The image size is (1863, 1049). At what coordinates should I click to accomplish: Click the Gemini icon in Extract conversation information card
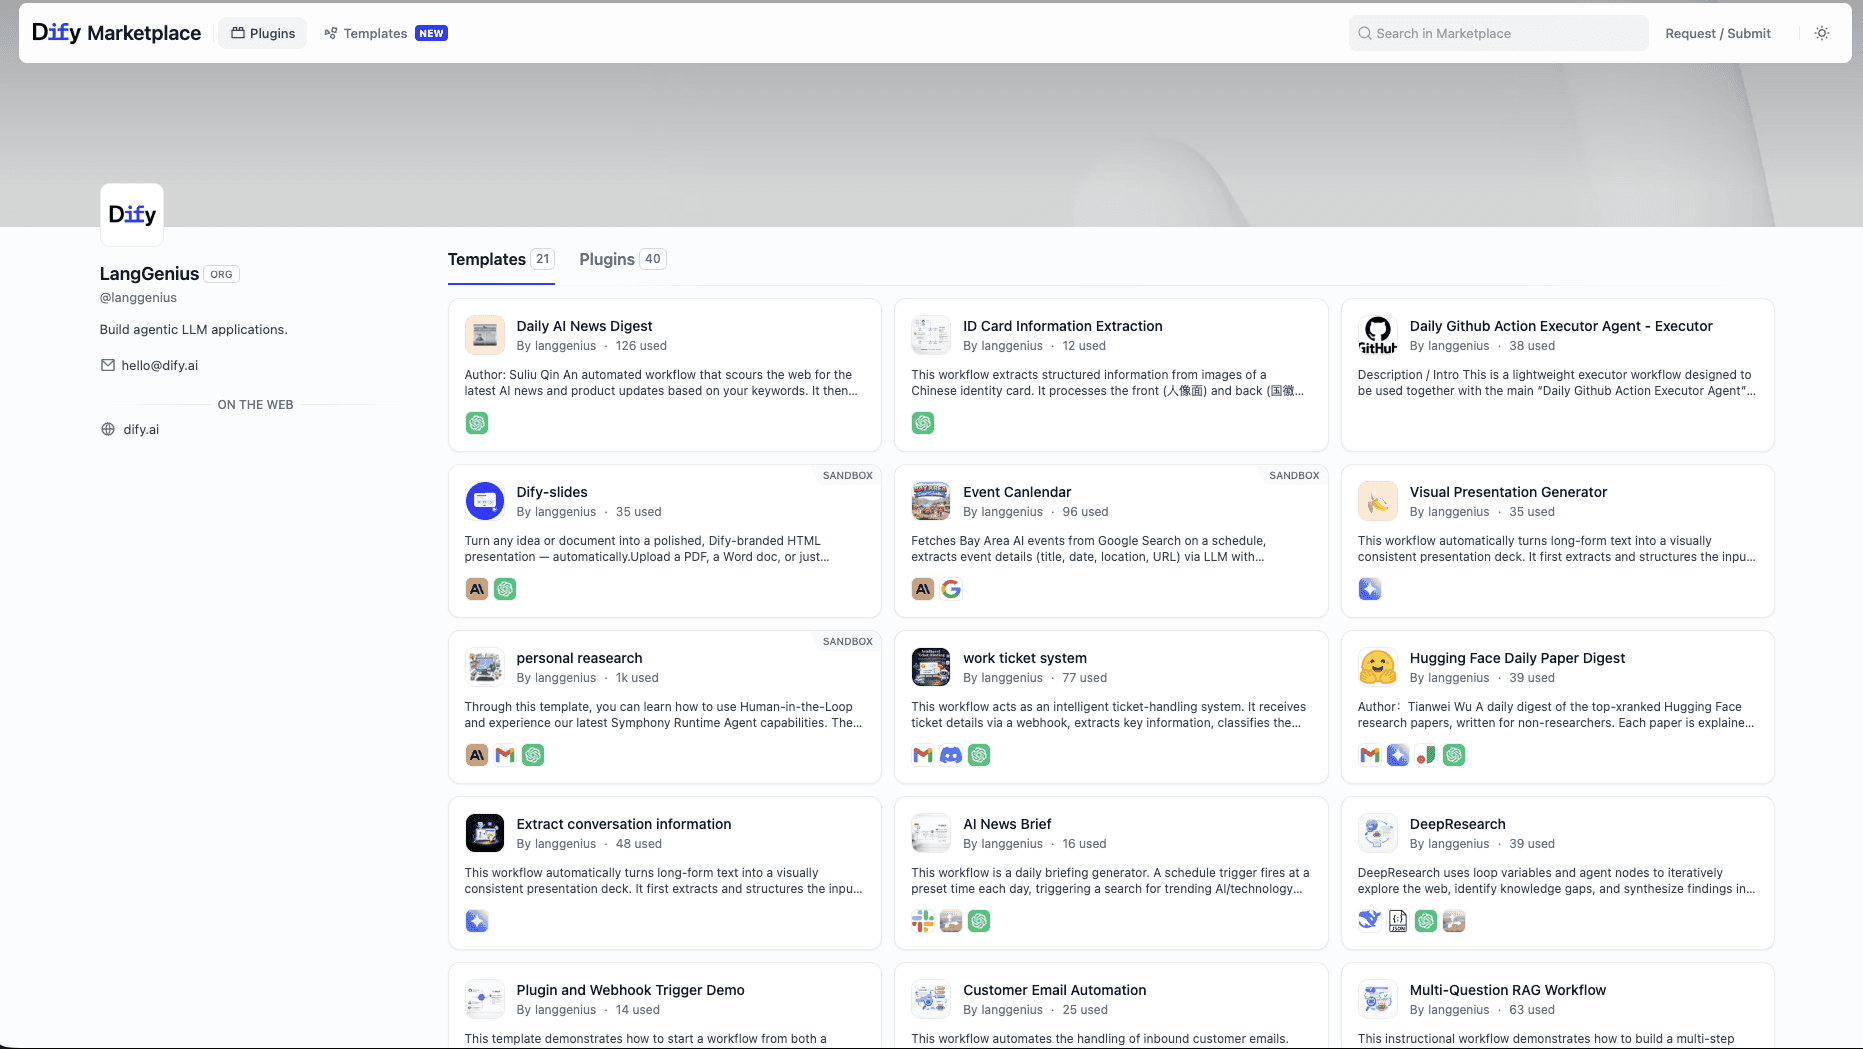(x=477, y=921)
